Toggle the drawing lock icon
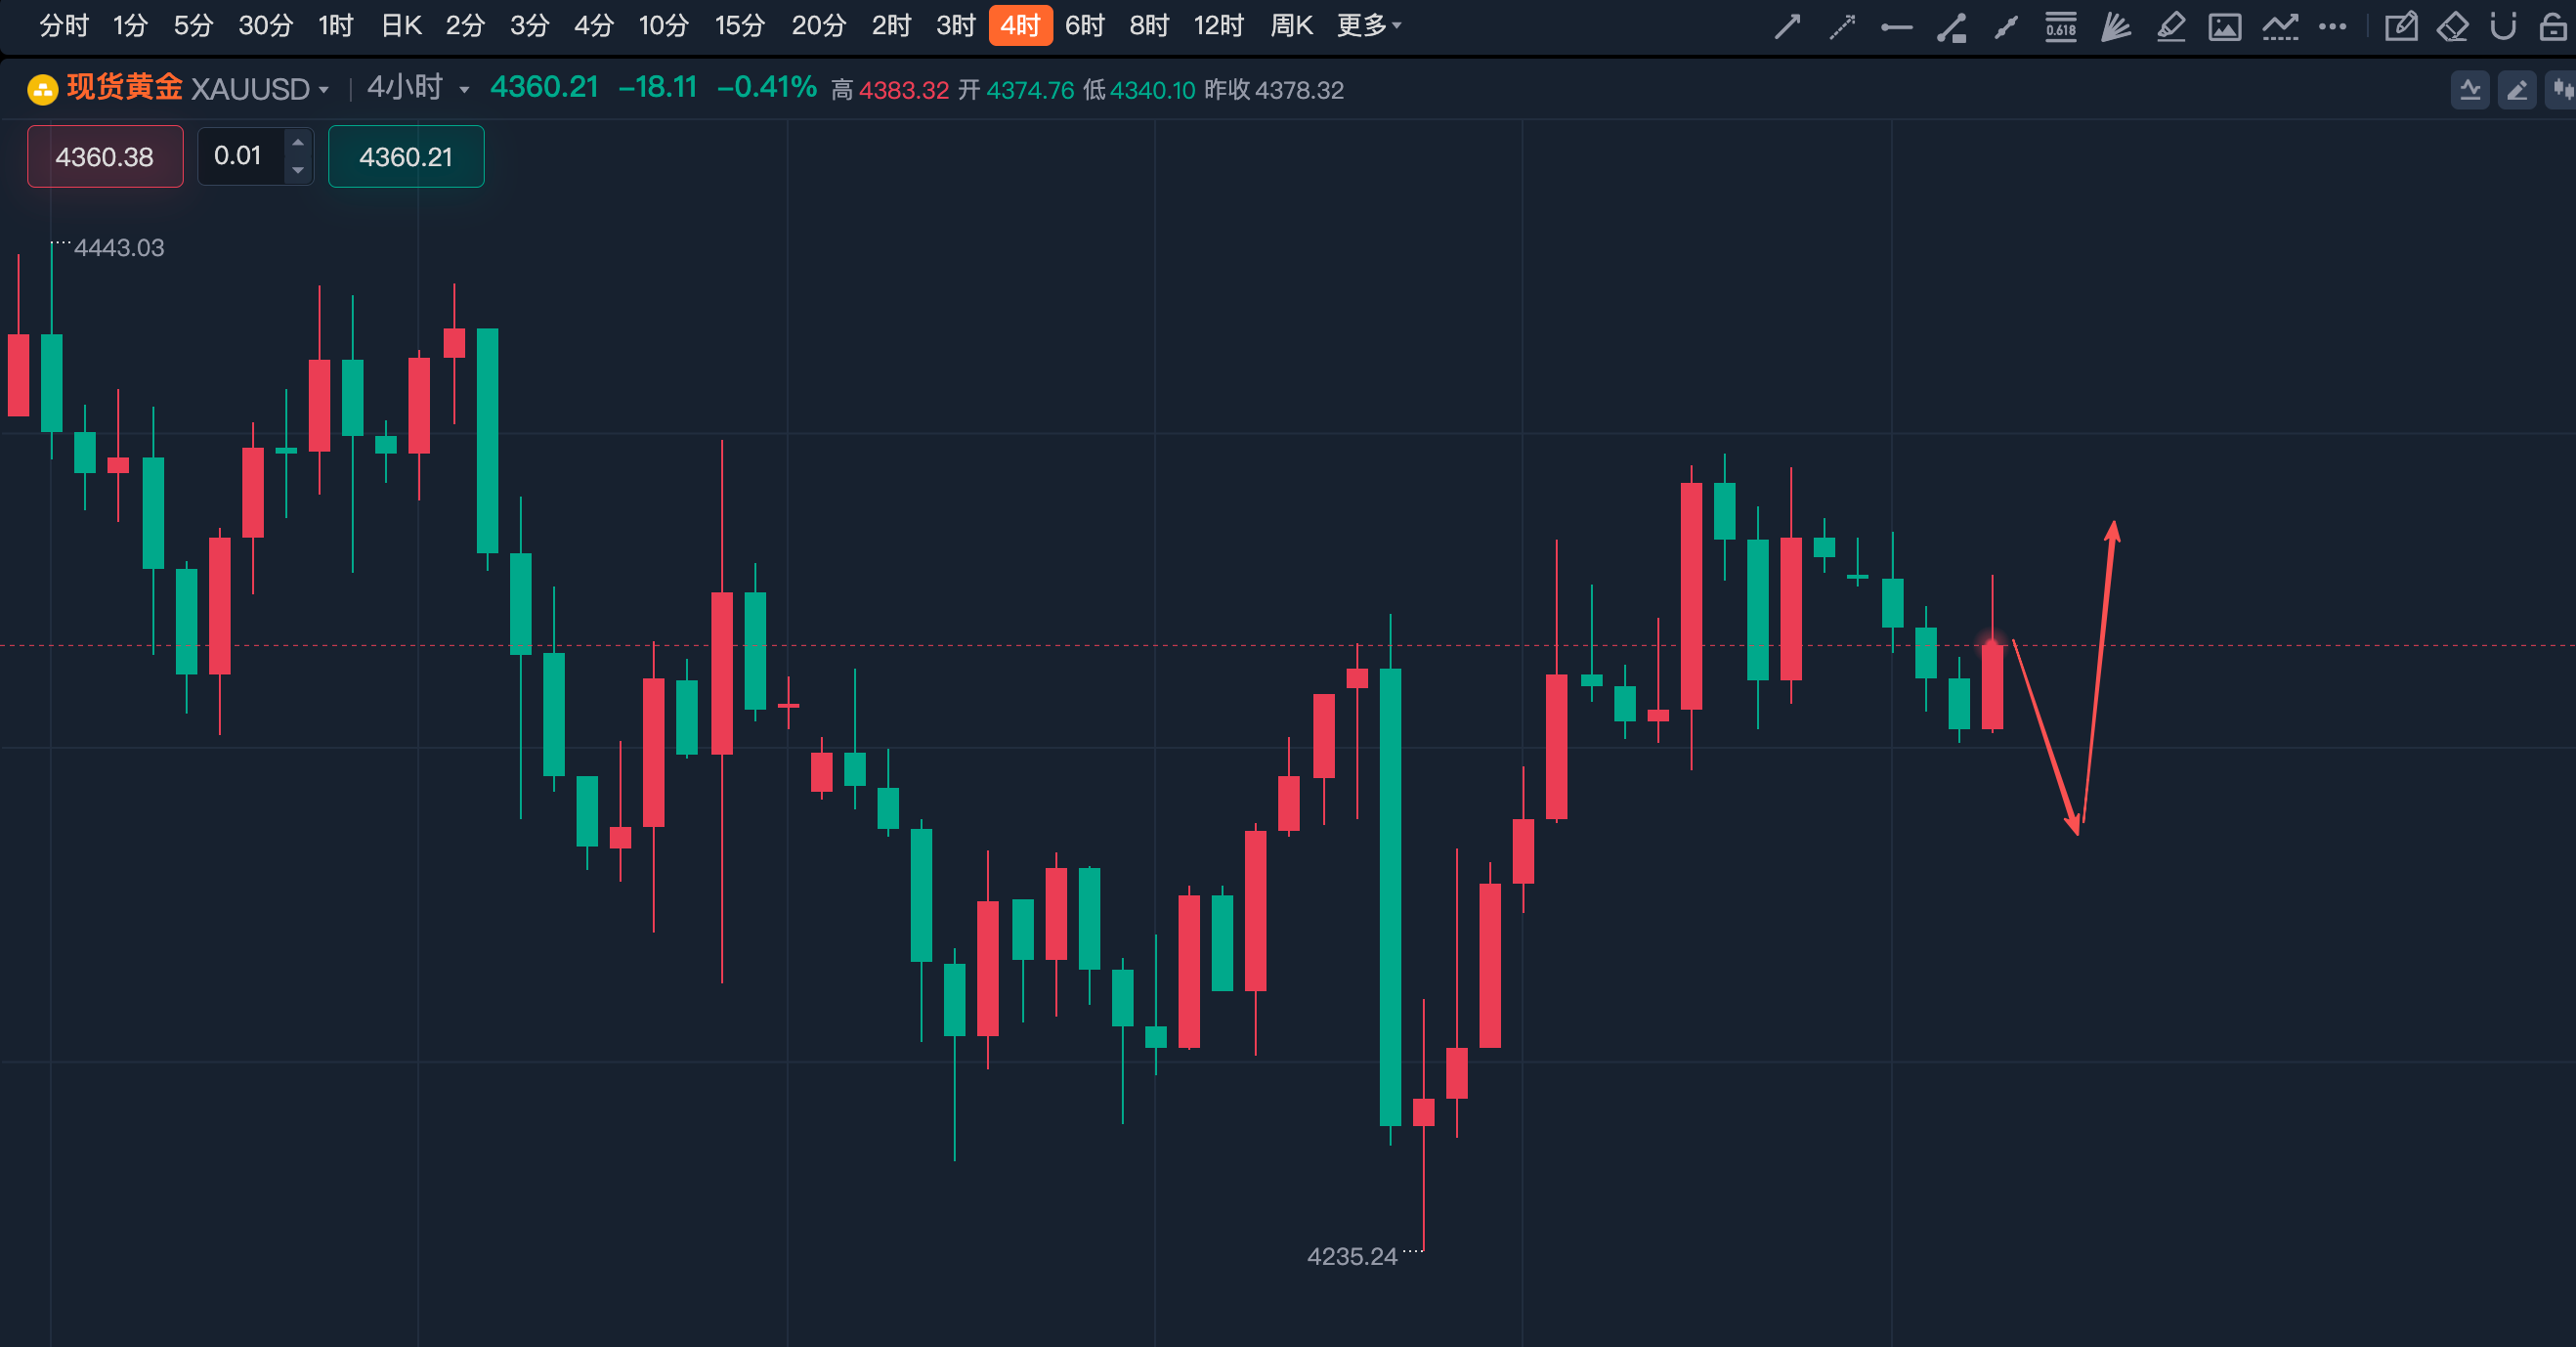The image size is (2576, 1347). (2553, 27)
